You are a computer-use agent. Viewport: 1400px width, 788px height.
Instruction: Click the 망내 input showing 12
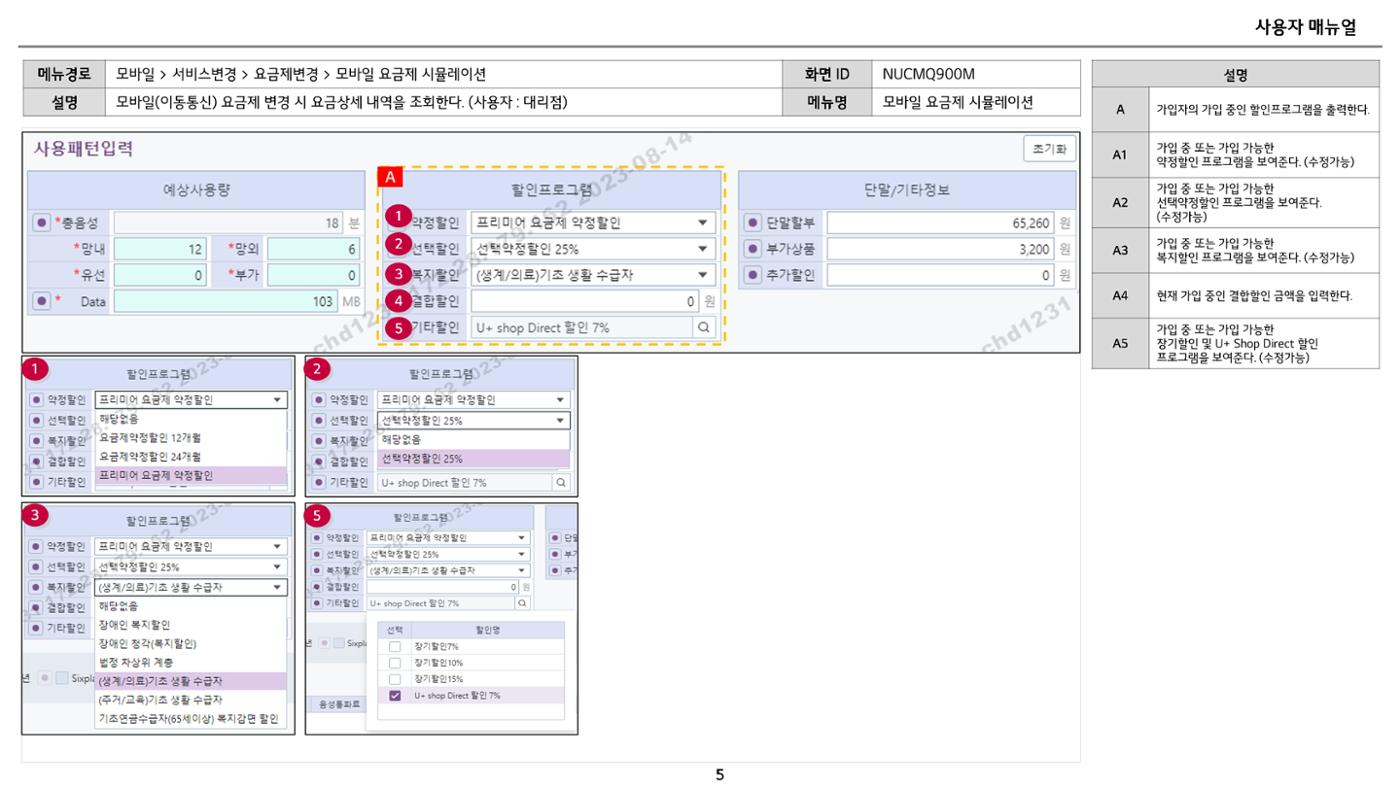pos(159,249)
